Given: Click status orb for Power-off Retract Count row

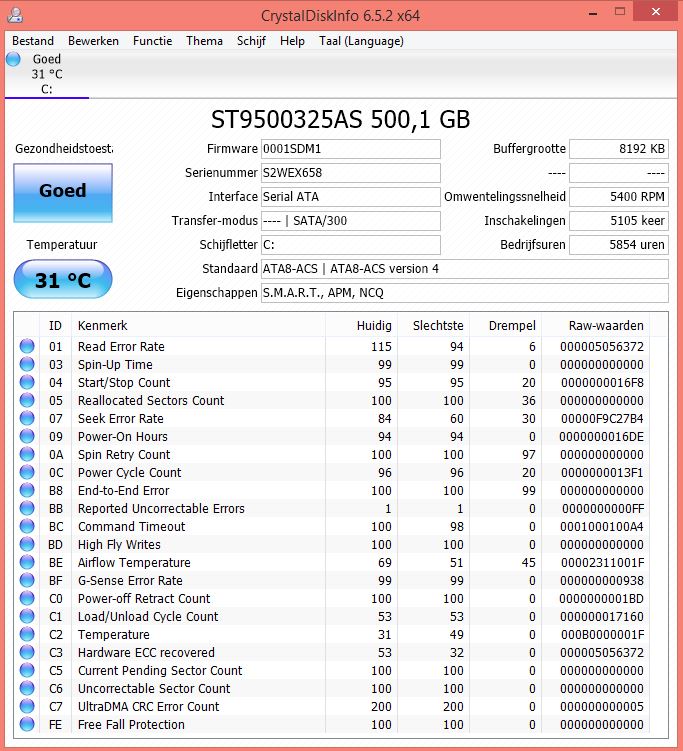Looking at the screenshot, I should [27, 598].
